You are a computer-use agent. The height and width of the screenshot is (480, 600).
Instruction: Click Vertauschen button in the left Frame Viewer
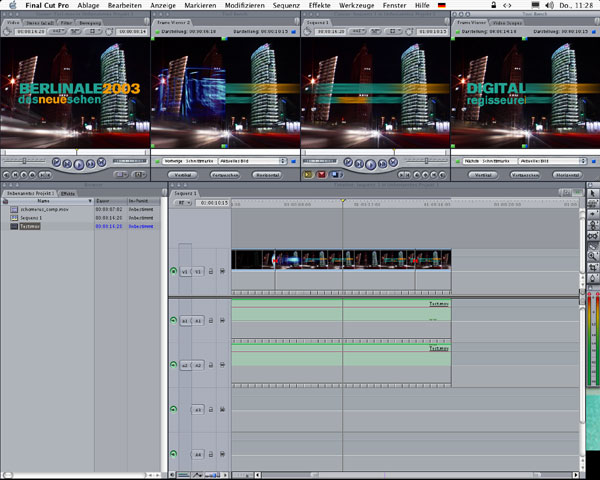click(x=225, y=175)
